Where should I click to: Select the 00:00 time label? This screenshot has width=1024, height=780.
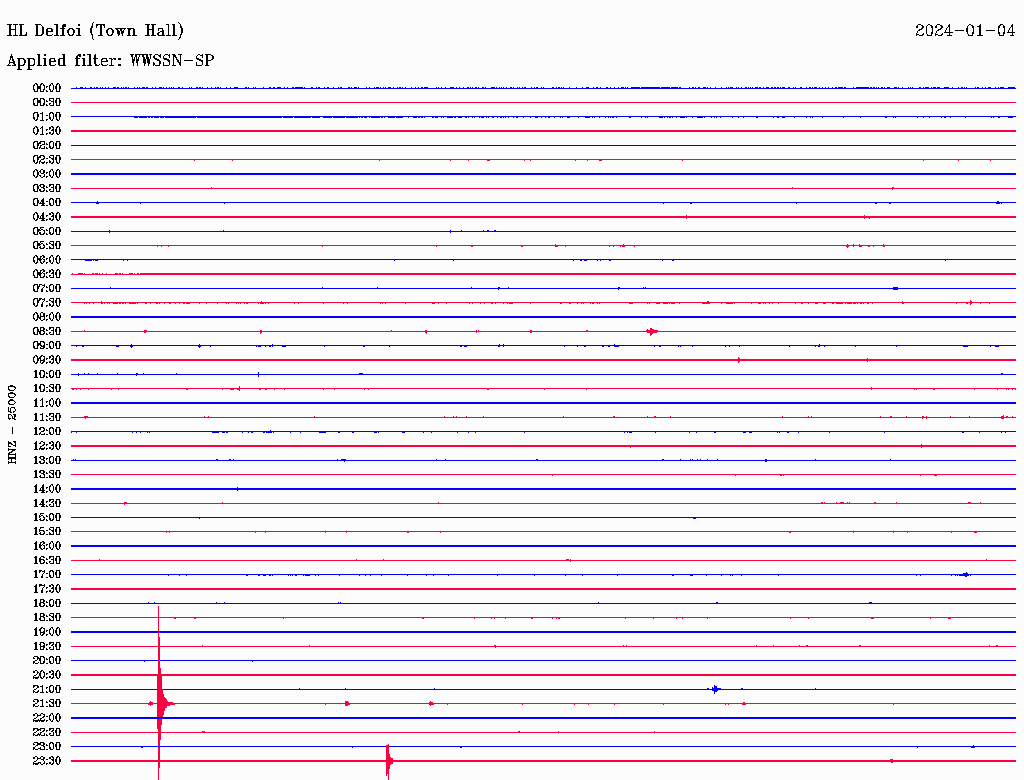47,88
